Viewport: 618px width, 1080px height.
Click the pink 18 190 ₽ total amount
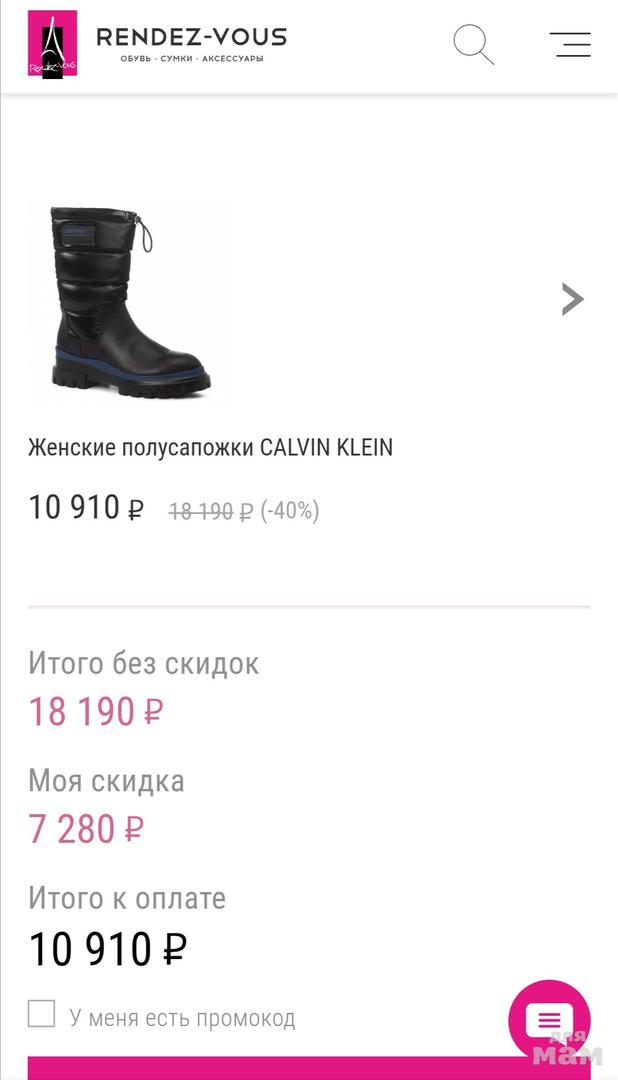coord(95,712)
